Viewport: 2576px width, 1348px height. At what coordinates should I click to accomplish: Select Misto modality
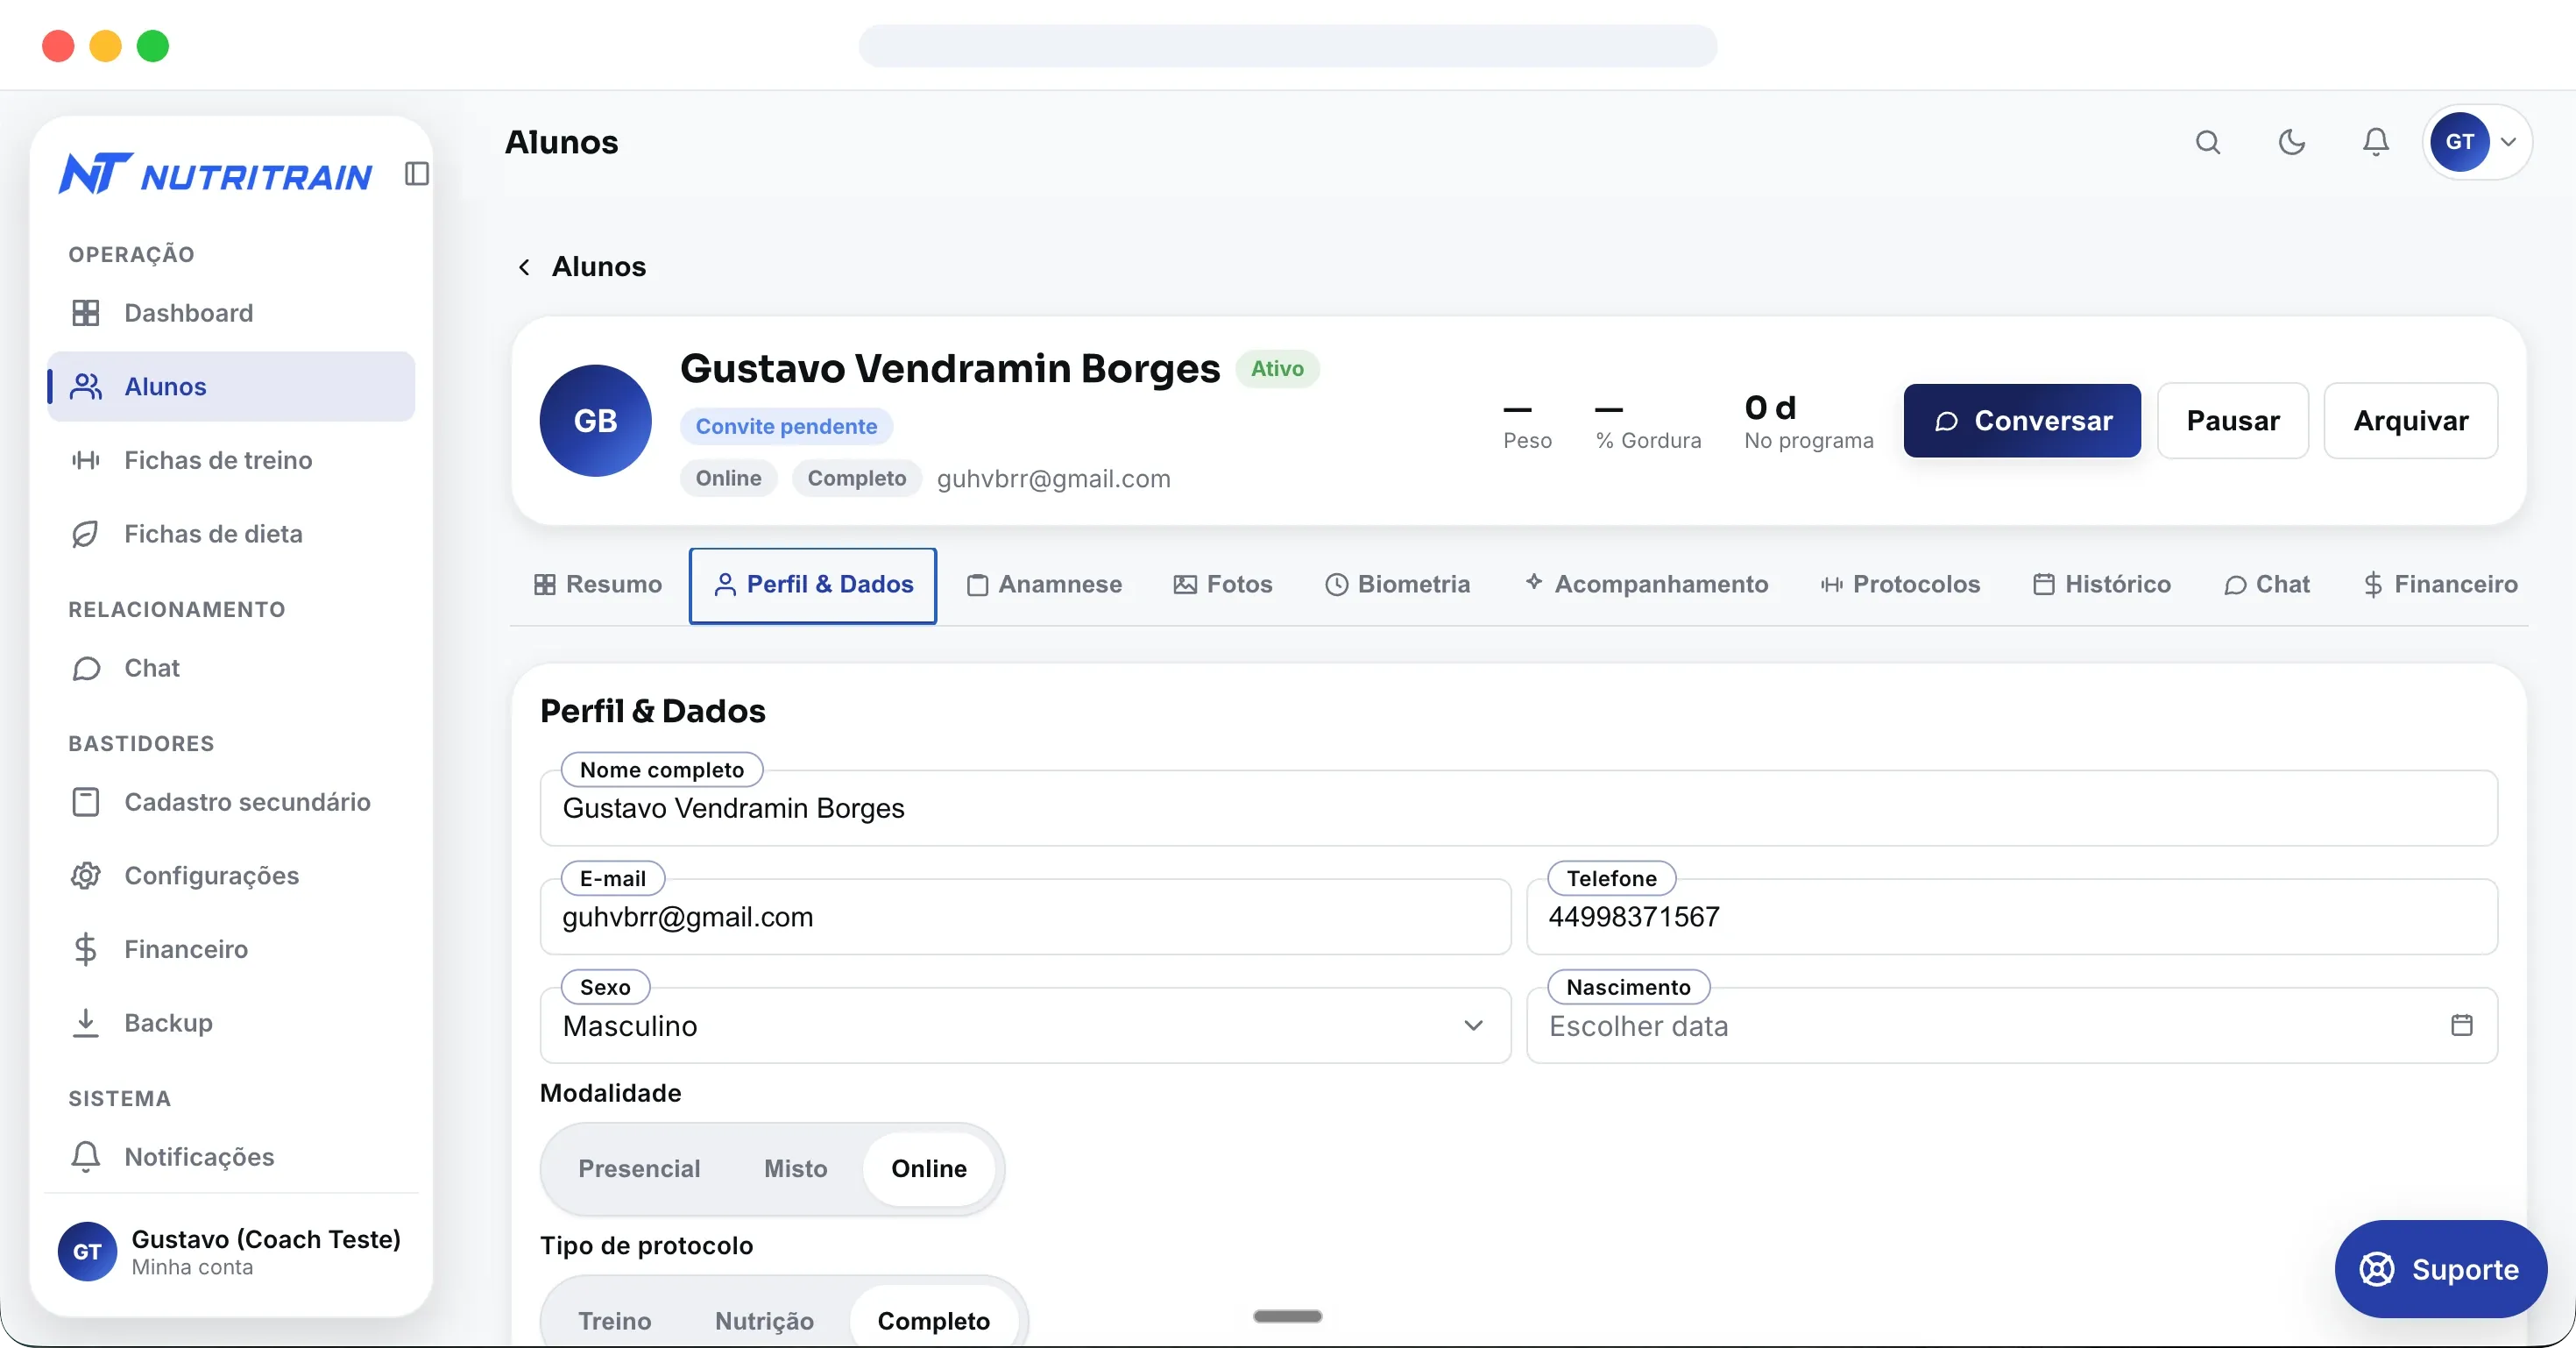click(795, 1169)
